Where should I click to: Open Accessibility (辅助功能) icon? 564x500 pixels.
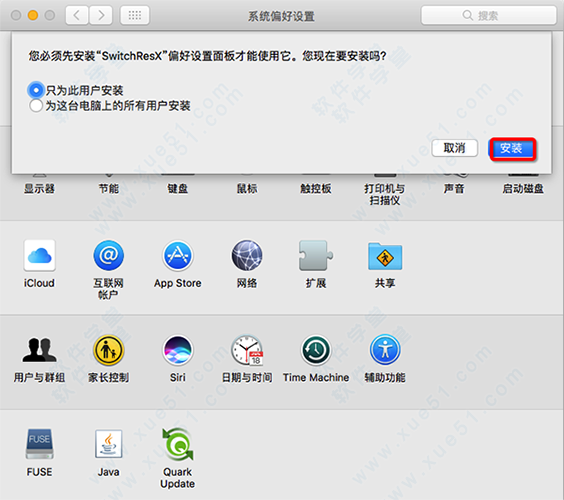[x=385, y=350]
